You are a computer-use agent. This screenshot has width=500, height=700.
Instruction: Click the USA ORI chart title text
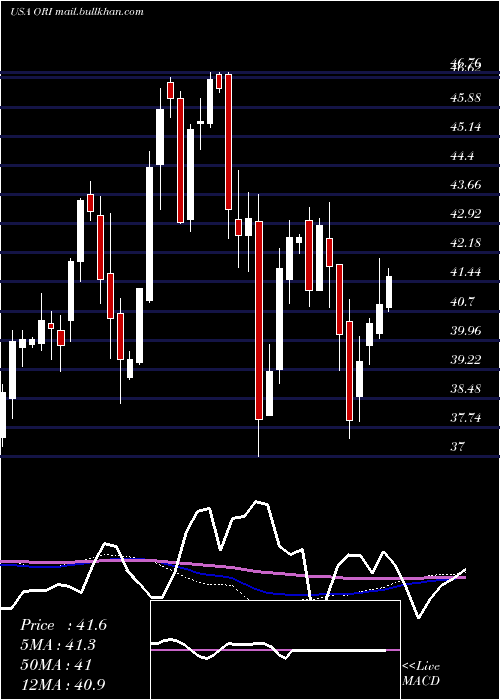[77, 12]
